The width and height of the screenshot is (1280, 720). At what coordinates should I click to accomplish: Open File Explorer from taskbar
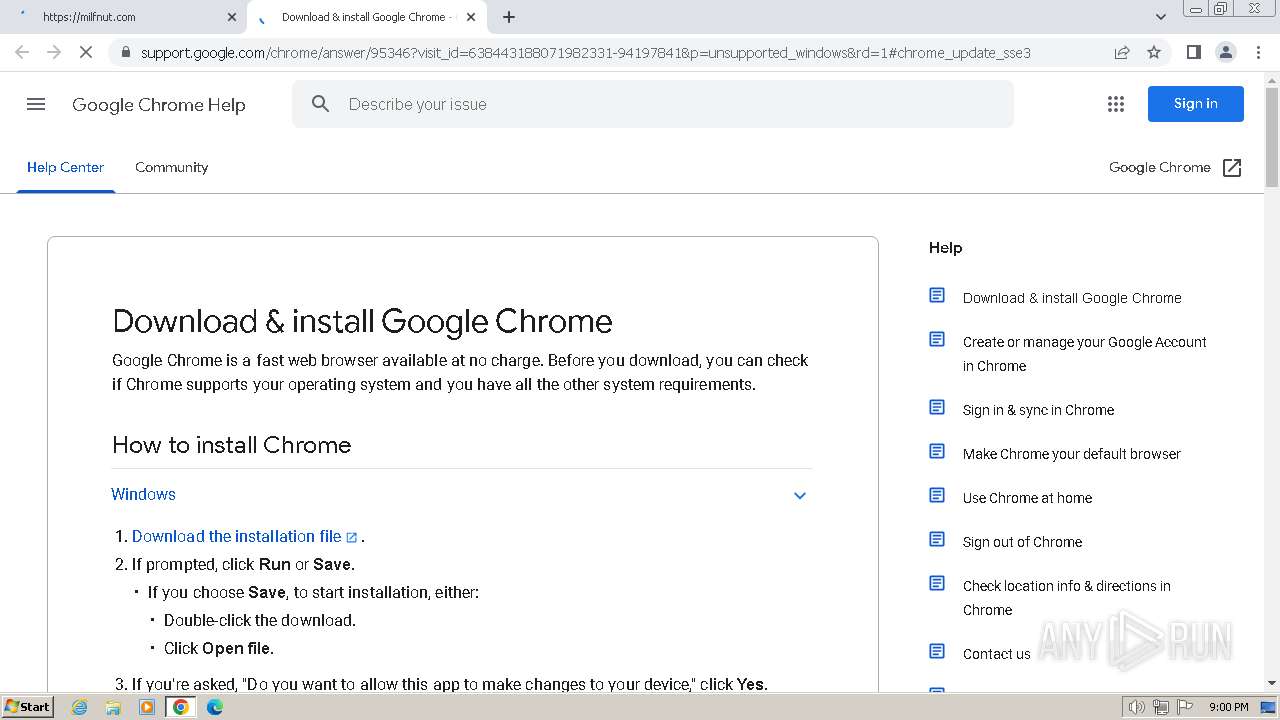click(x=113, y=707)
